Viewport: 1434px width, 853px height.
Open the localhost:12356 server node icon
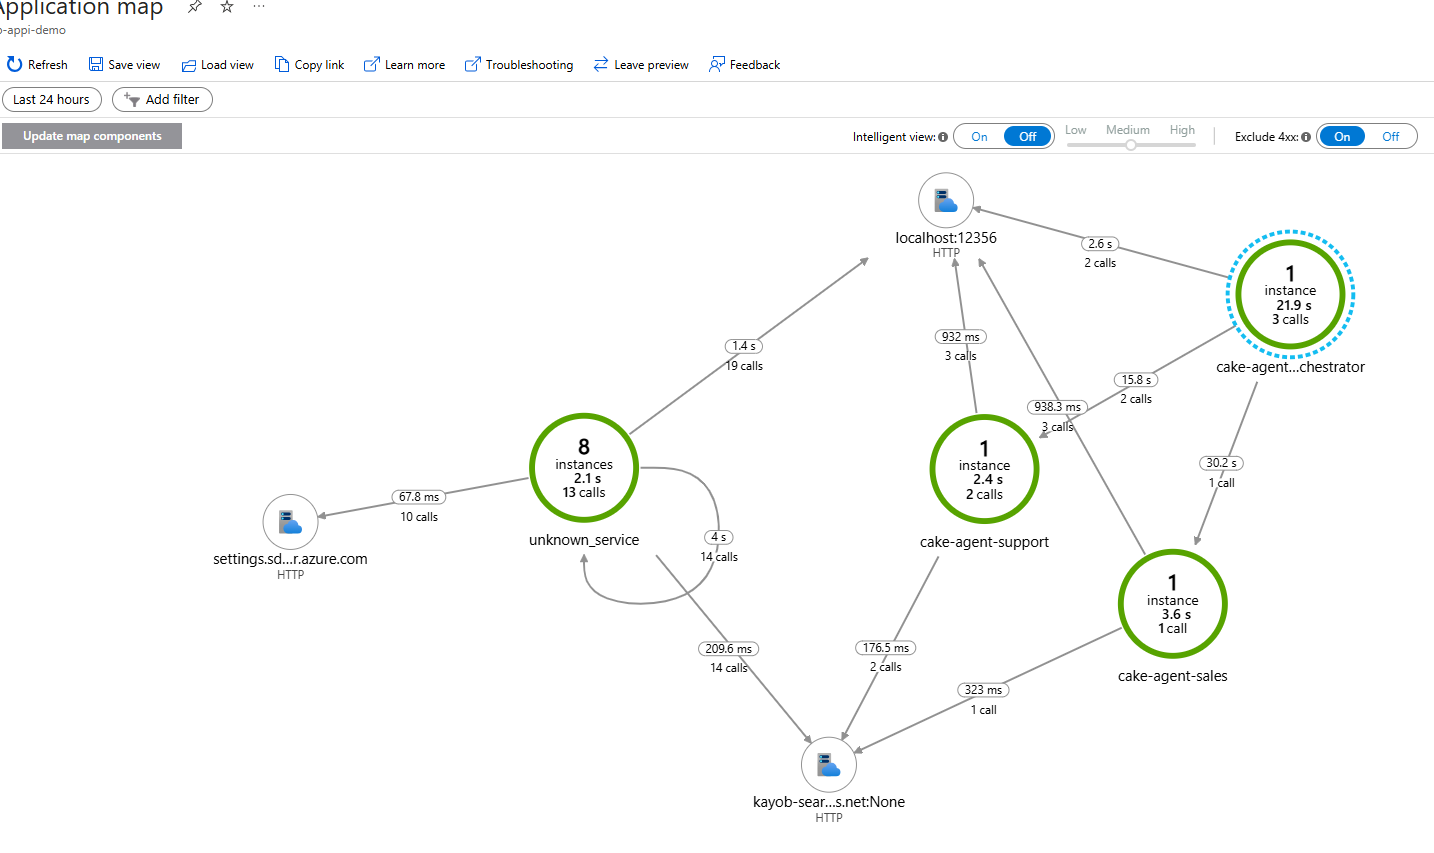pos(946,201)
